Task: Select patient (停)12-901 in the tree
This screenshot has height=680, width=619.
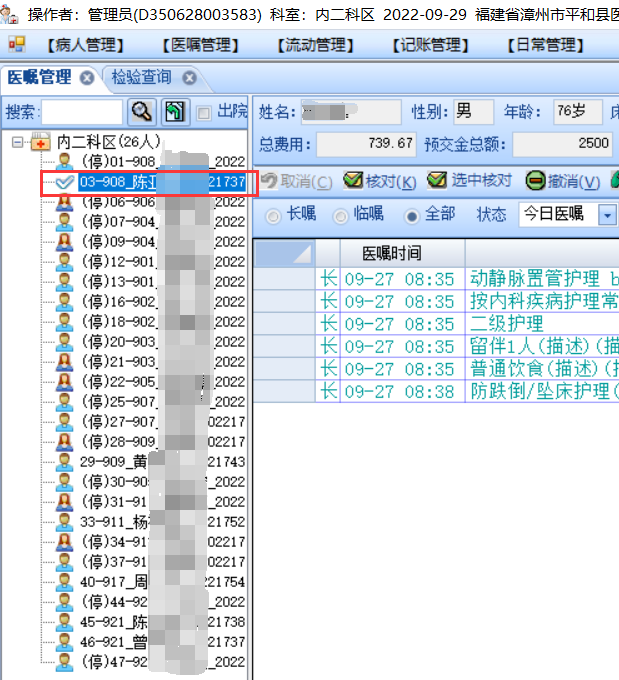Action: pyautogui.click(x=164, y=262)
